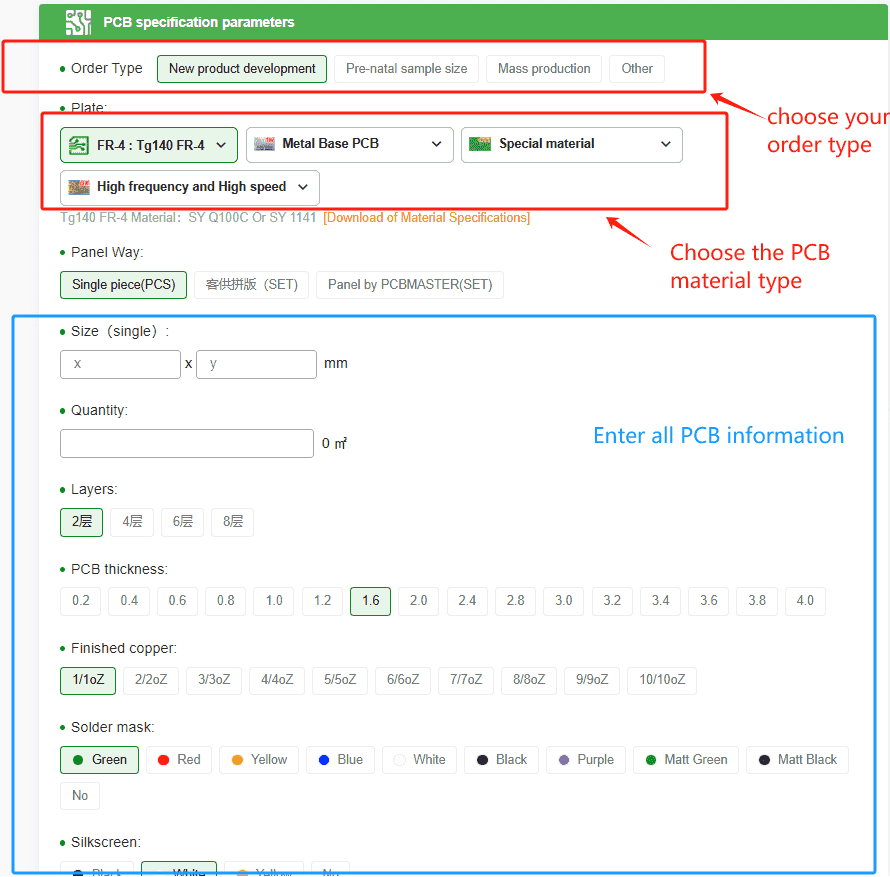Open the Metal Base PCB dropdown
Image resolution: width=890 pixels, height=877 pixels.
coord(435,144)
